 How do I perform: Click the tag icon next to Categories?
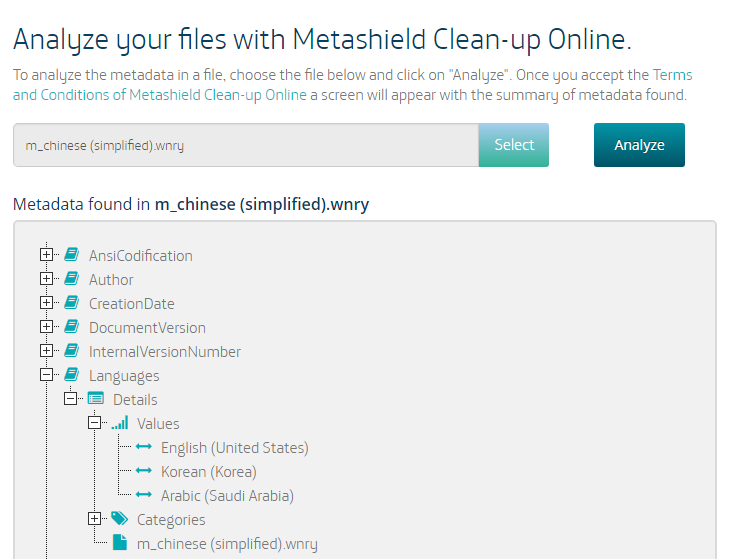click(119, 519)
